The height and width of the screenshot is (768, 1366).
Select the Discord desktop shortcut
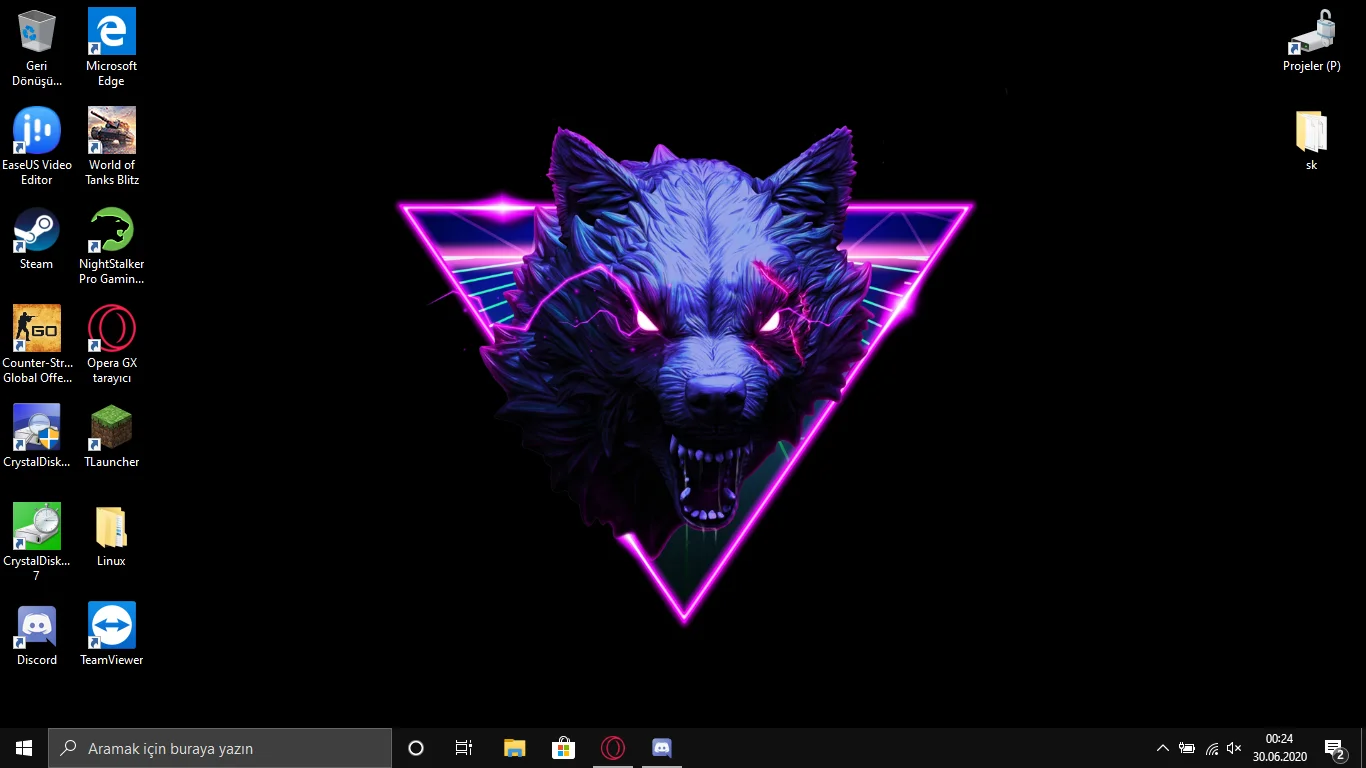coord(37,635)
